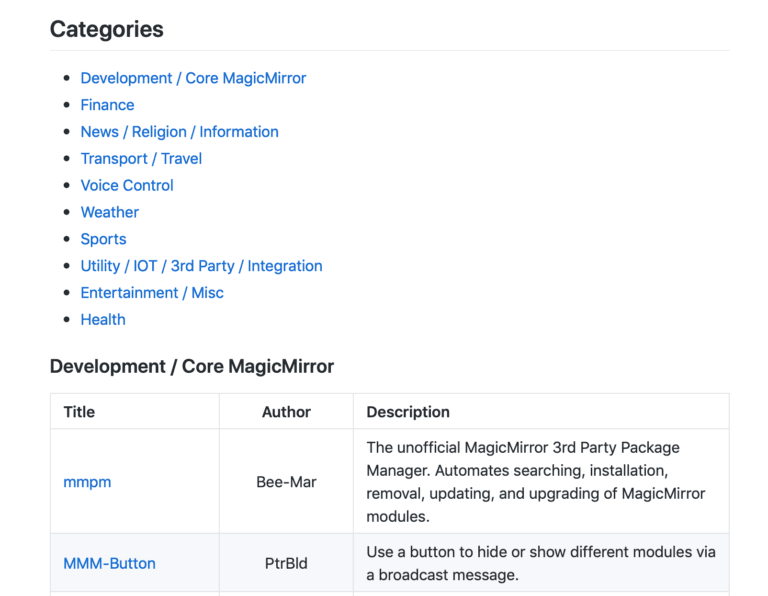Open the Weather category link
768x596 pixels.
click(110, 212)
